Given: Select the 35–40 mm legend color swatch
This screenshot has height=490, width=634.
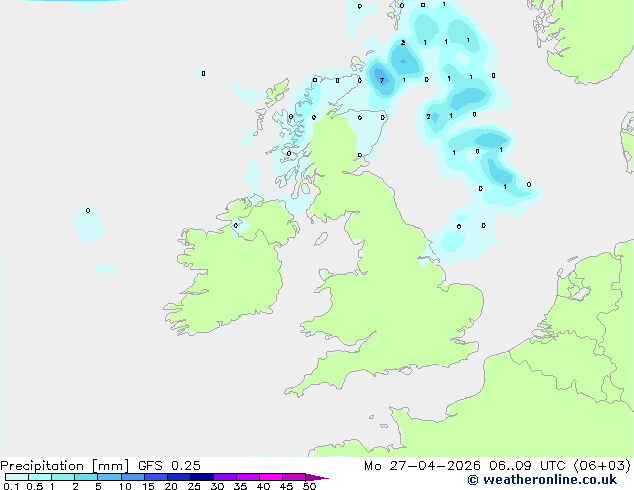Looking at the screenshot, I should pos(248,477).
